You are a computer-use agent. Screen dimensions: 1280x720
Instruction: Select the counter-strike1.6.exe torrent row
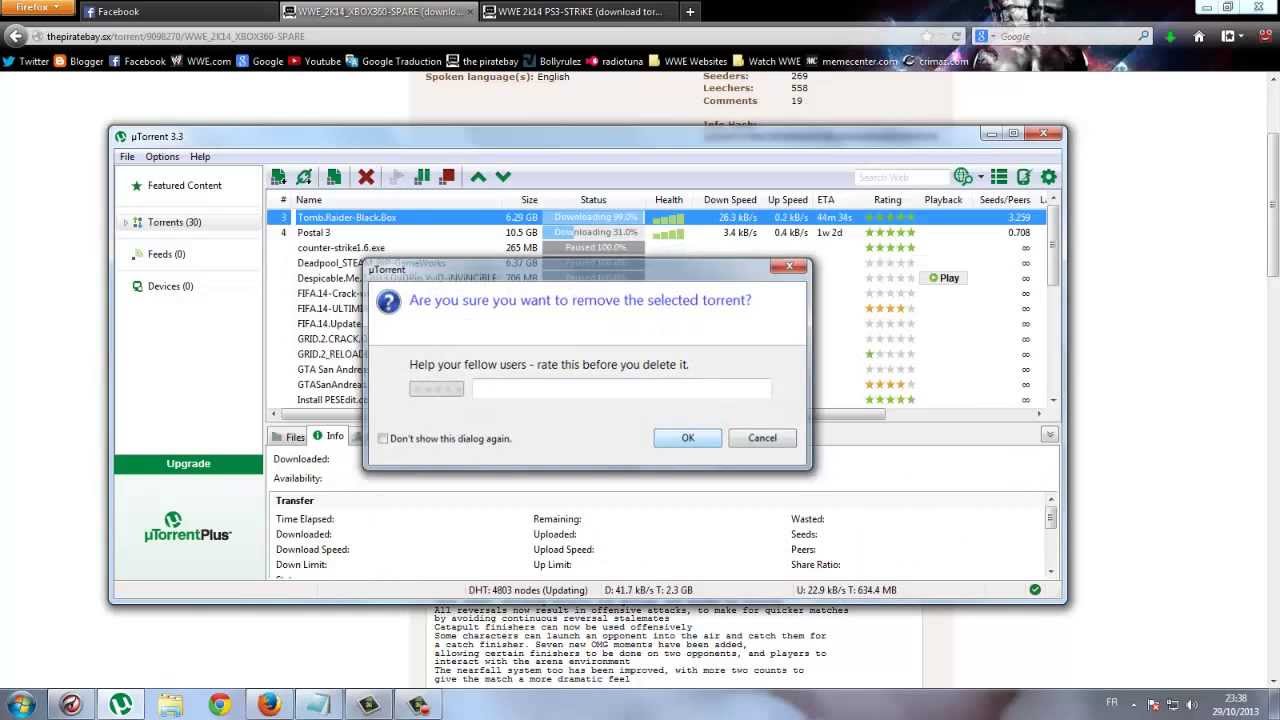coord(656,248)
